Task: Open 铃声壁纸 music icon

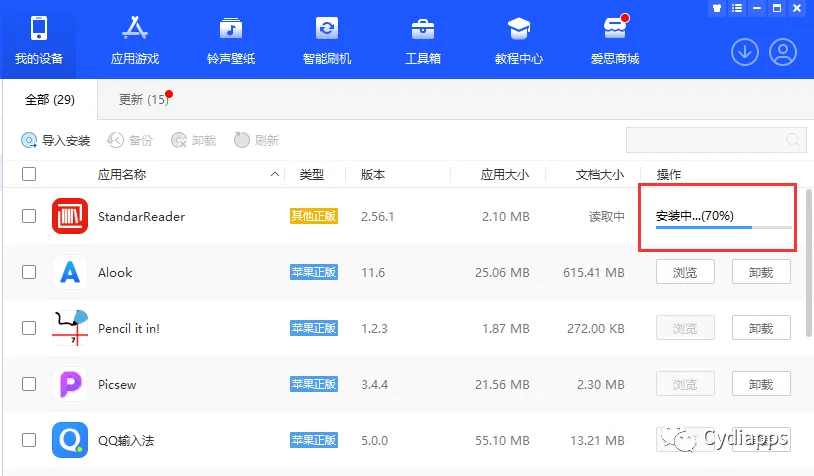Action: 230,28
